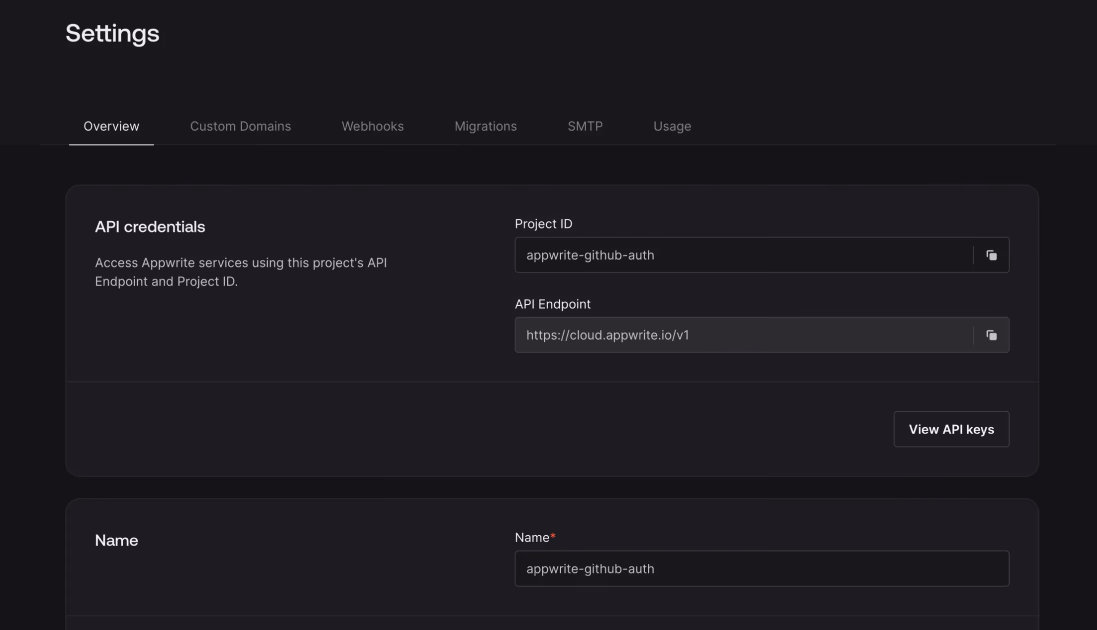Screen dimensions: 1097x630
Task: Click the Settings page heading
Action: (113, 34)
